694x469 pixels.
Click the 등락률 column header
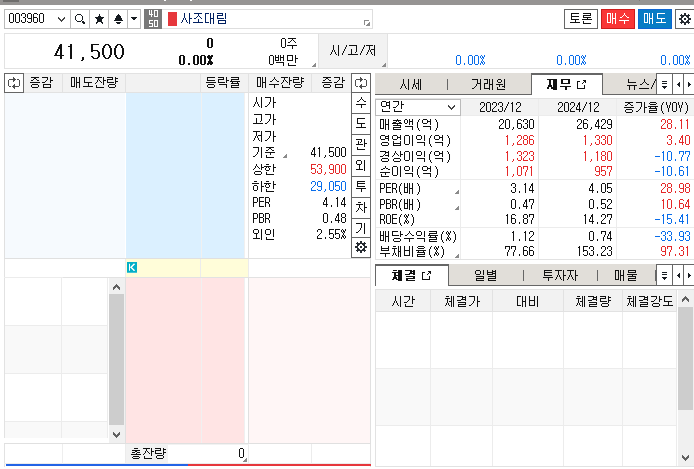pyautogui.click(x=223, y=83)
